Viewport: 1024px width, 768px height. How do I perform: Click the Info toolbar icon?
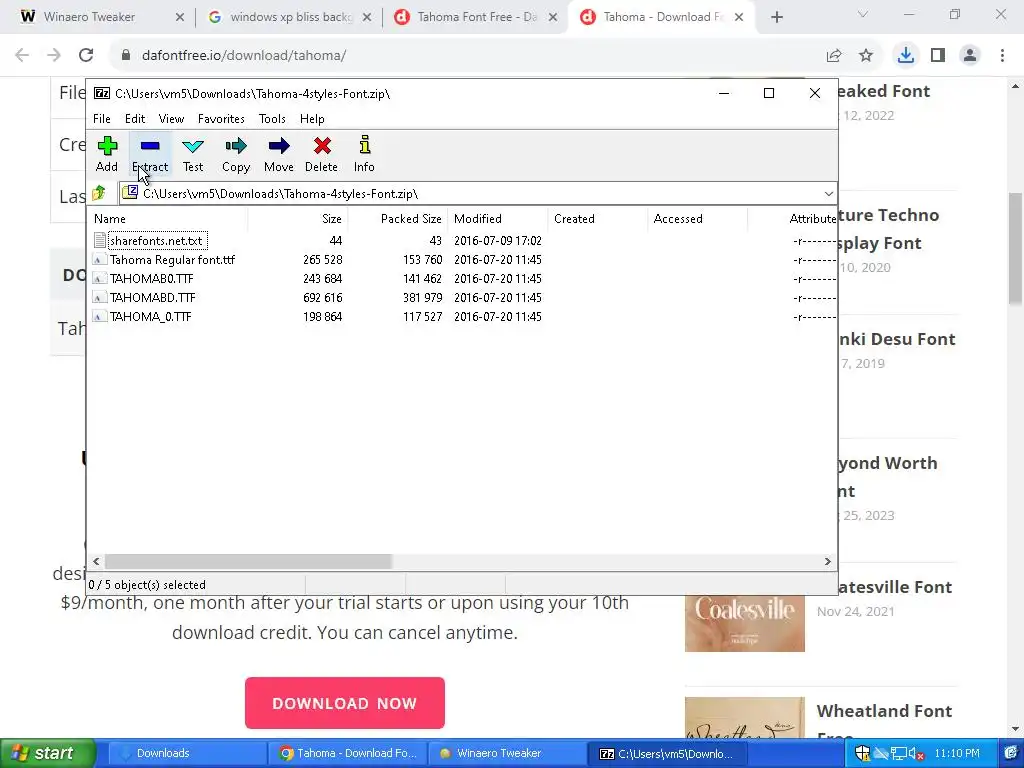(364, 154)
